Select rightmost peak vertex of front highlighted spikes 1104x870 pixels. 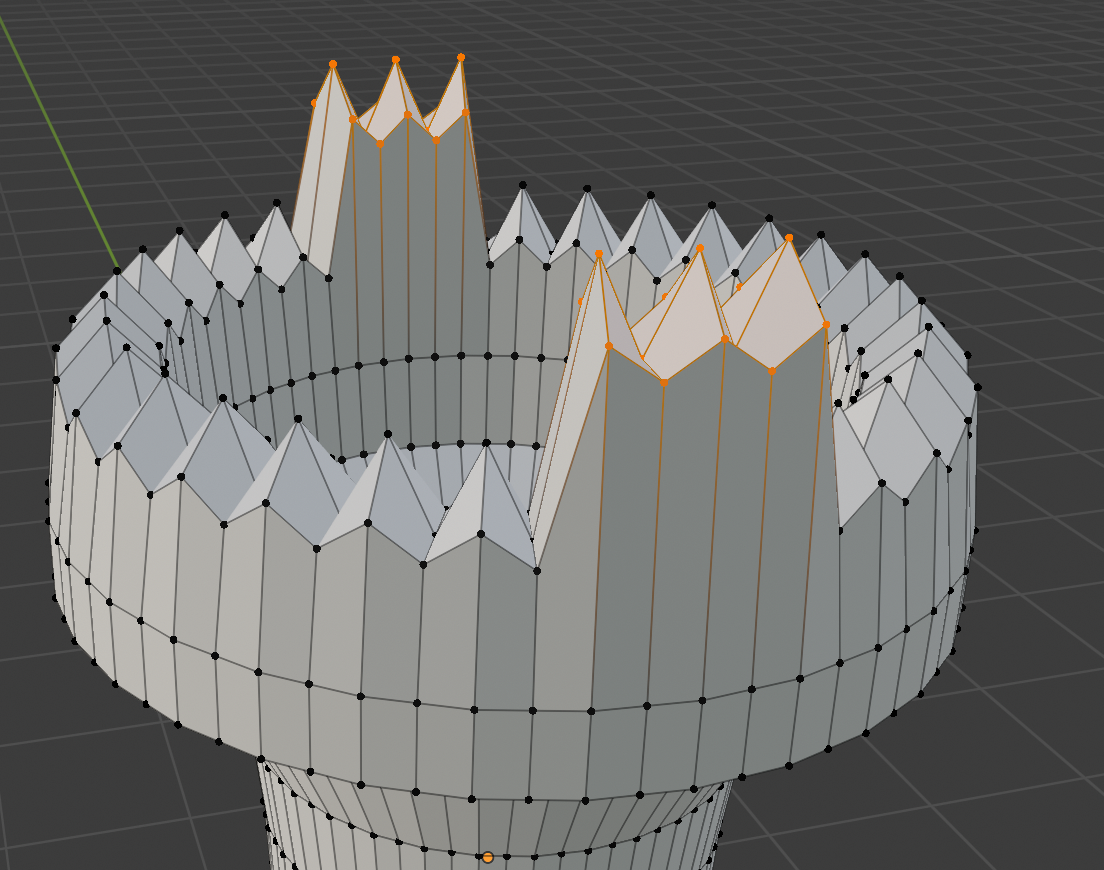point(789,238)
